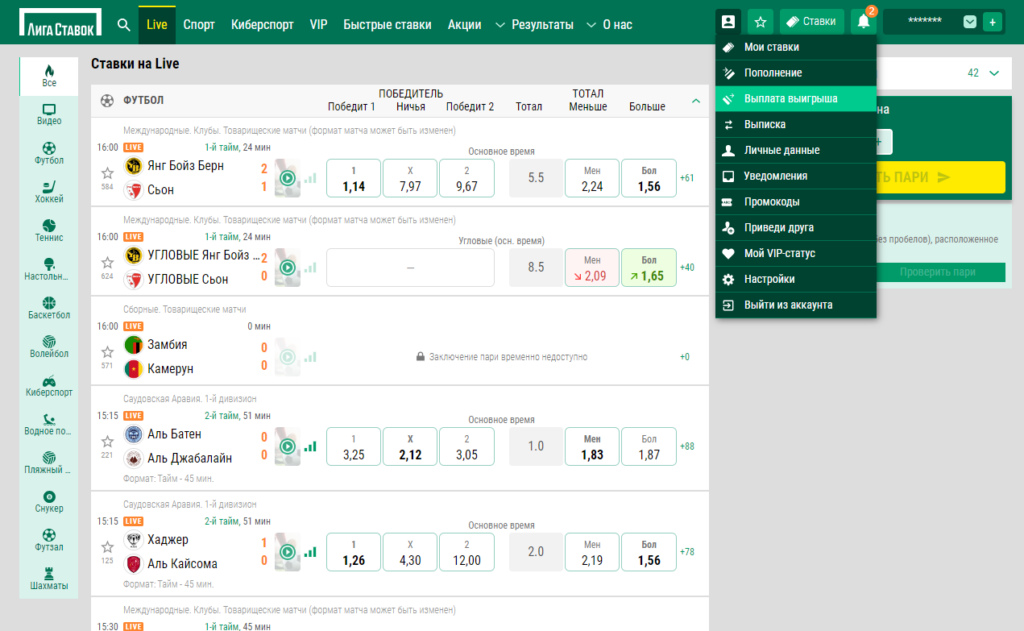This screenshot has width=1024, height=631.
Task: Open the balance dropdown arrow in header
Action: tap(970, 22)
